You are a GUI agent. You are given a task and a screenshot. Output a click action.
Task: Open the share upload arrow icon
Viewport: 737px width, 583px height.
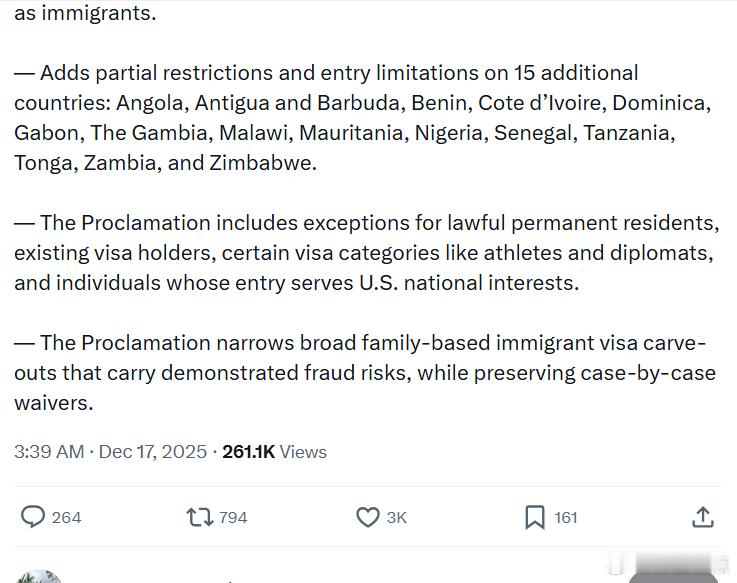point(703,517)
